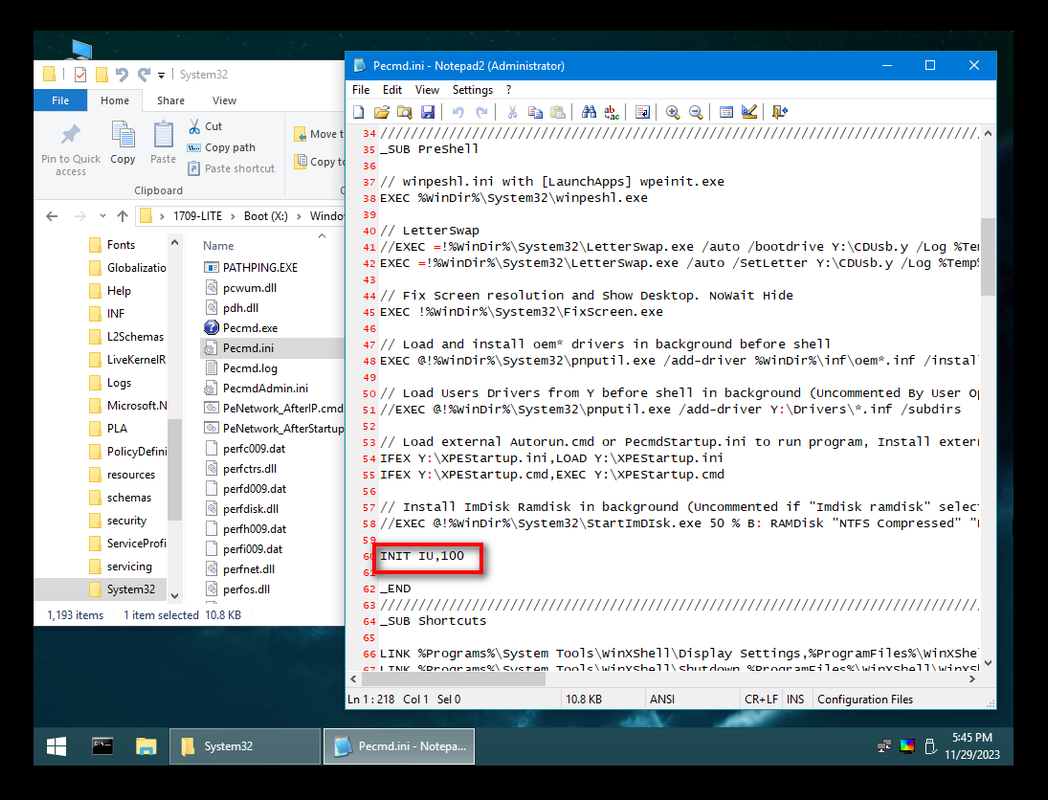Select Logs folder in tree
Screen dimensions: 1048x800
tap(119, 382)
